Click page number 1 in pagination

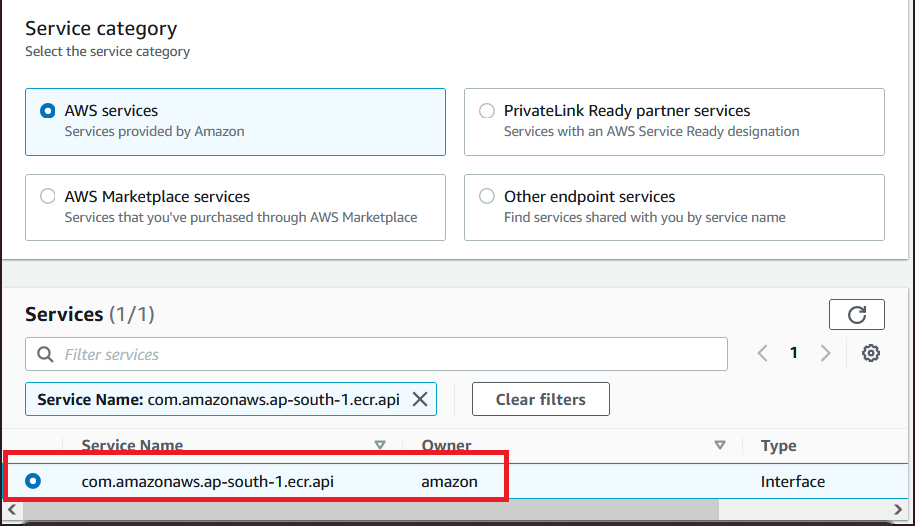click(794, 353)
